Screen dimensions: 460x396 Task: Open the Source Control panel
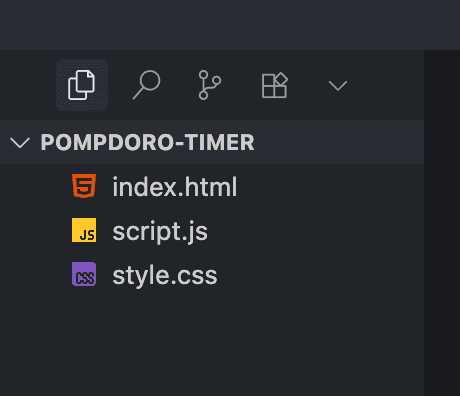210,85
